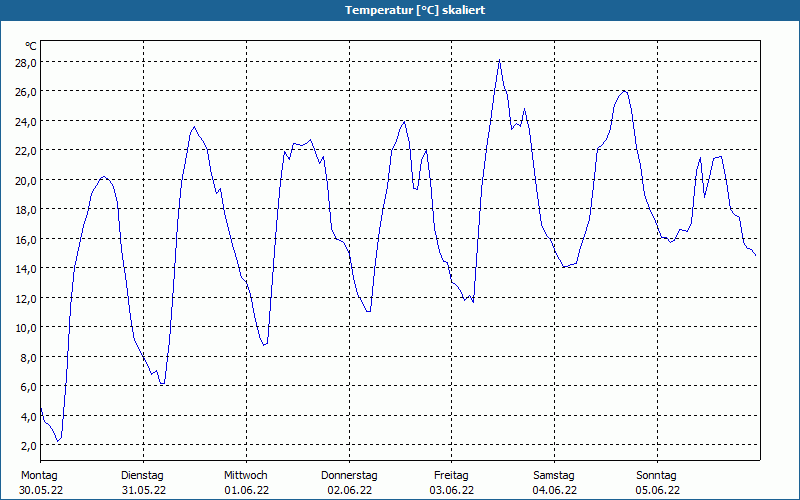Screen dimensions: 800x500
Task: Click the Sonntag day label
Action: pos(656,476)
